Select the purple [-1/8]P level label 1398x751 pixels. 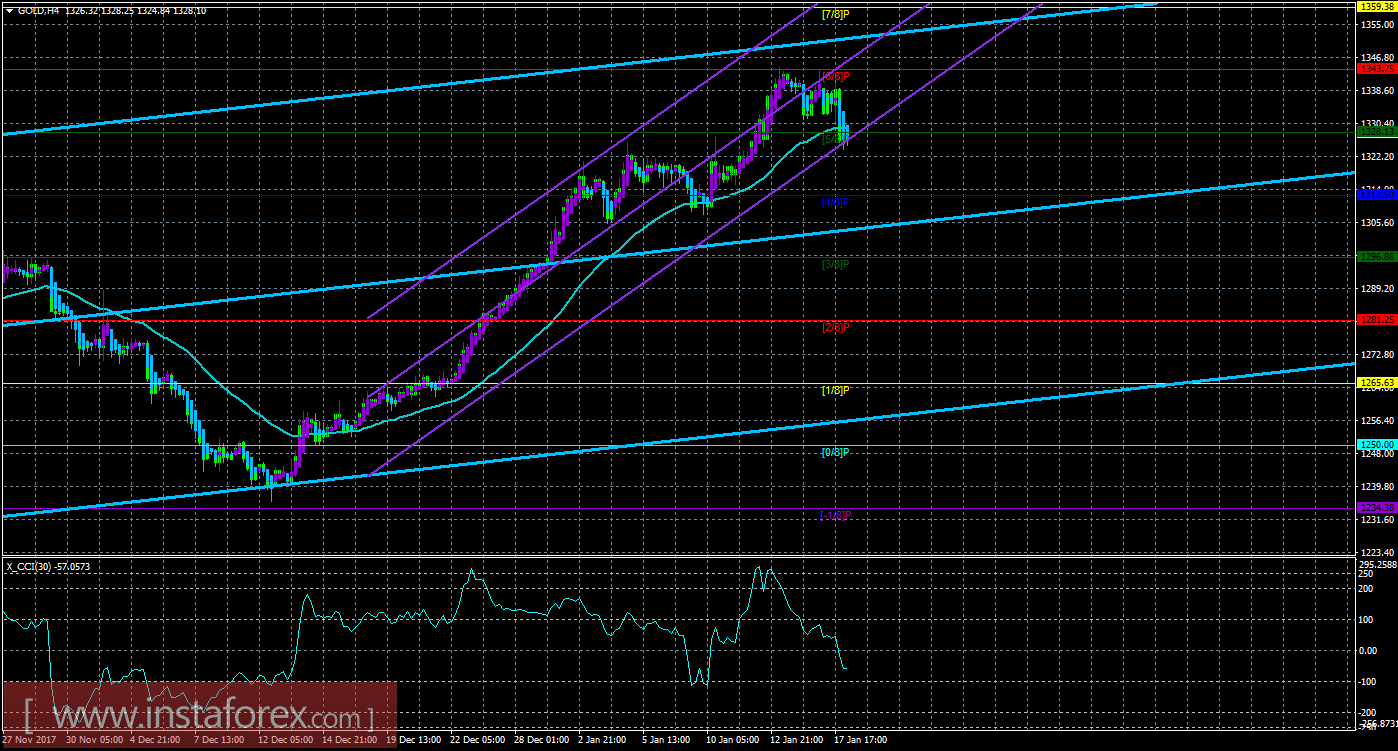(x=835, y=515)
